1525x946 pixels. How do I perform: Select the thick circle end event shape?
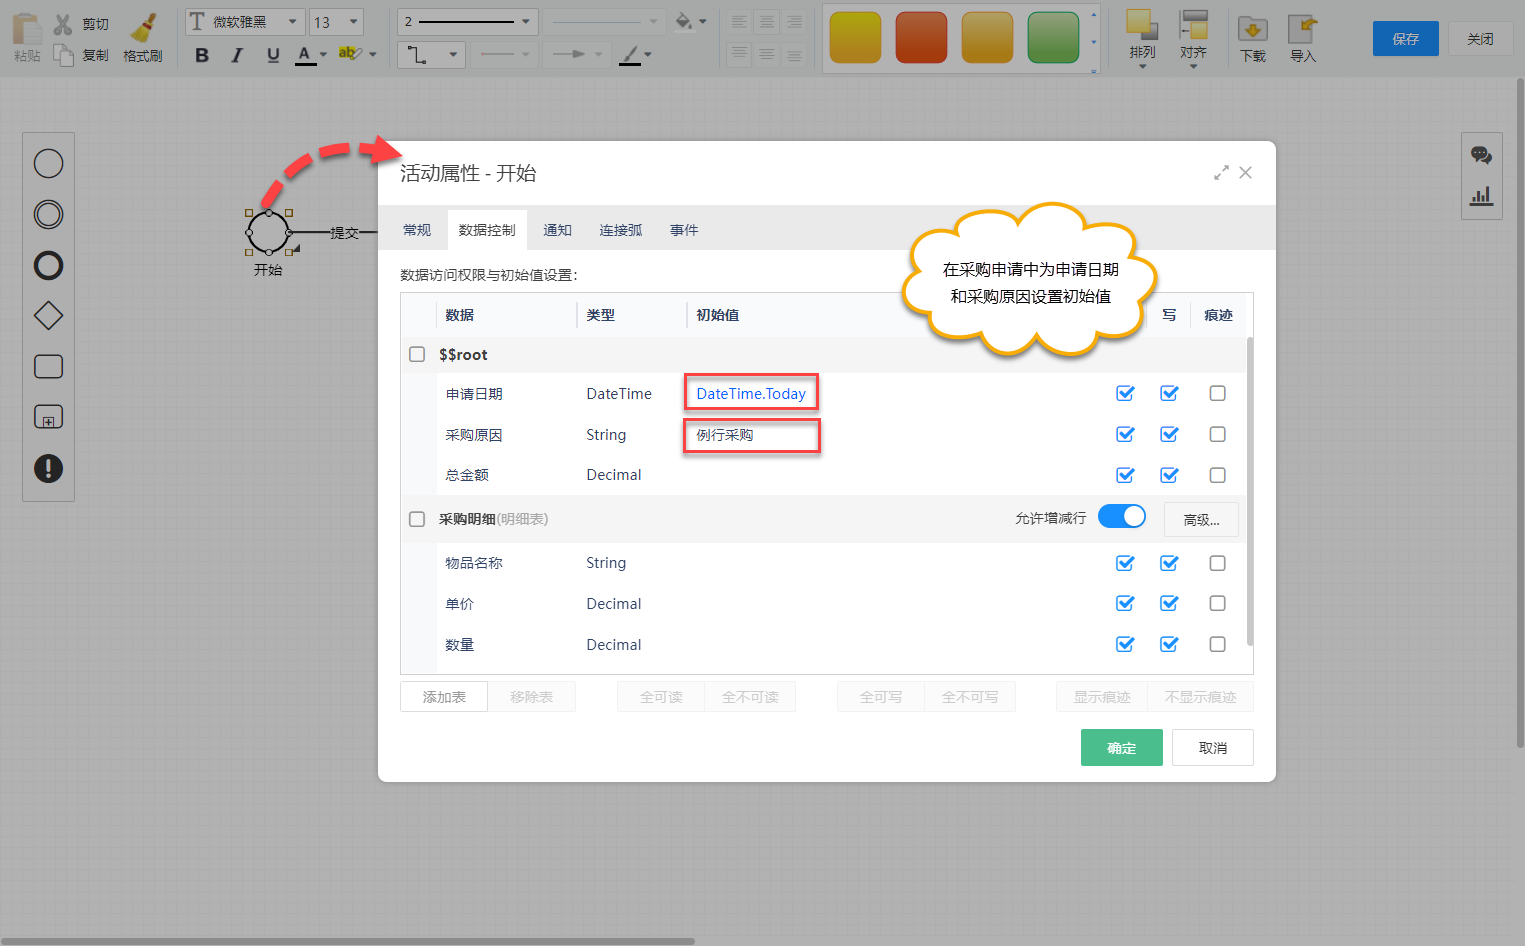[48, 265]
